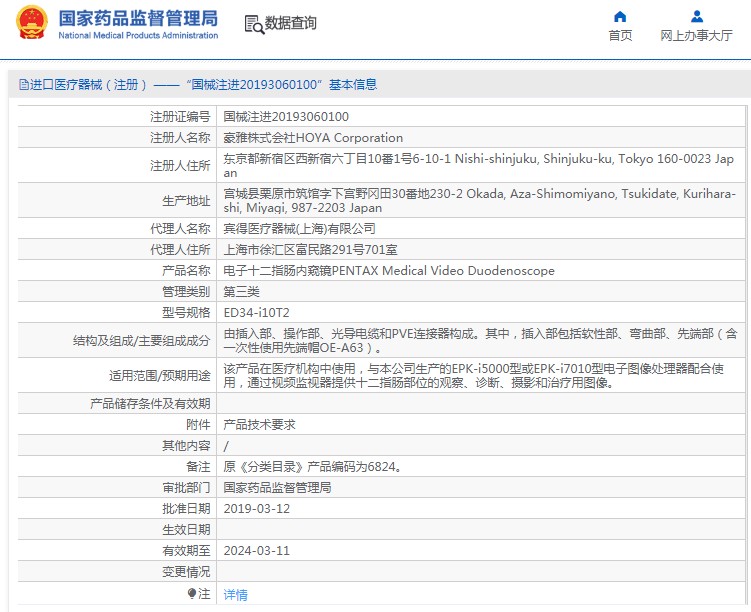
Task: Click the 审批部门 row label
Action: pos(186,488)
